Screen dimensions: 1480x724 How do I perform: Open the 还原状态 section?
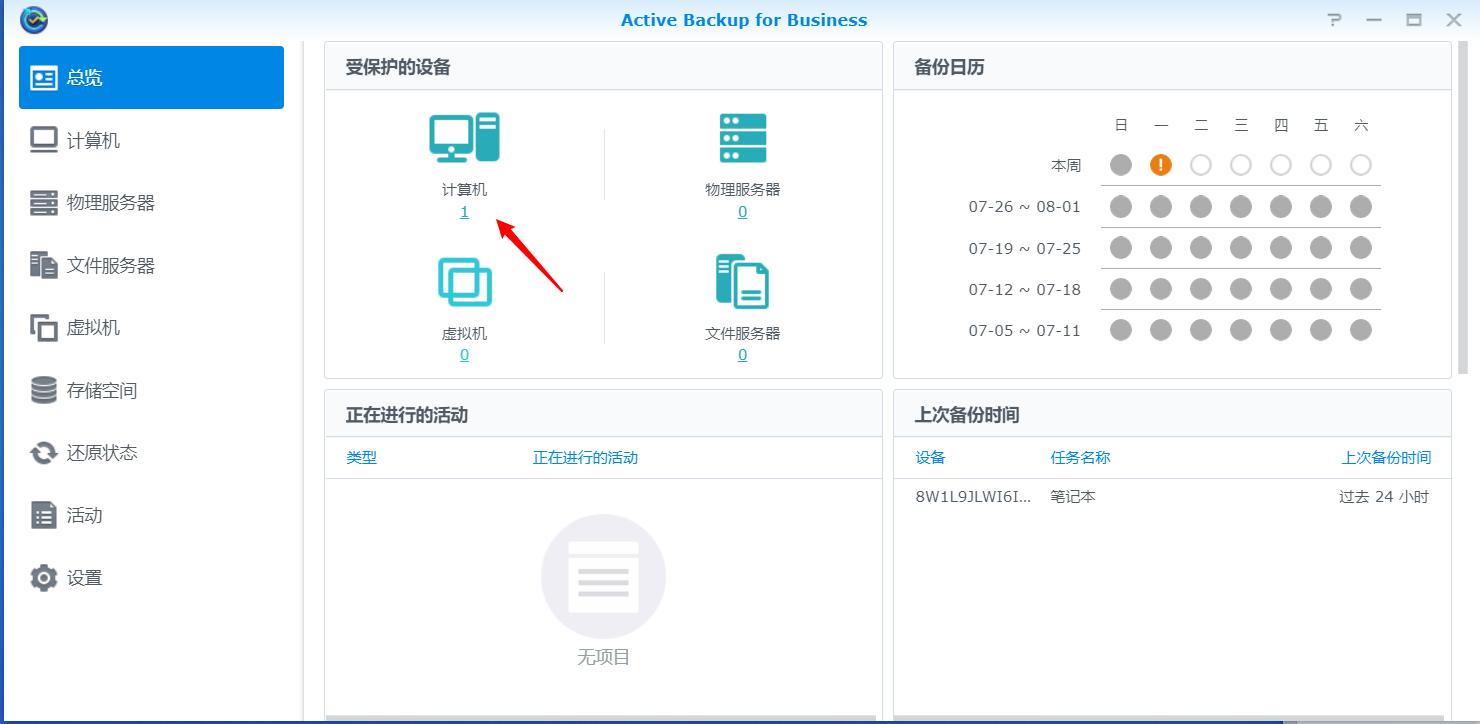point(151,453)
